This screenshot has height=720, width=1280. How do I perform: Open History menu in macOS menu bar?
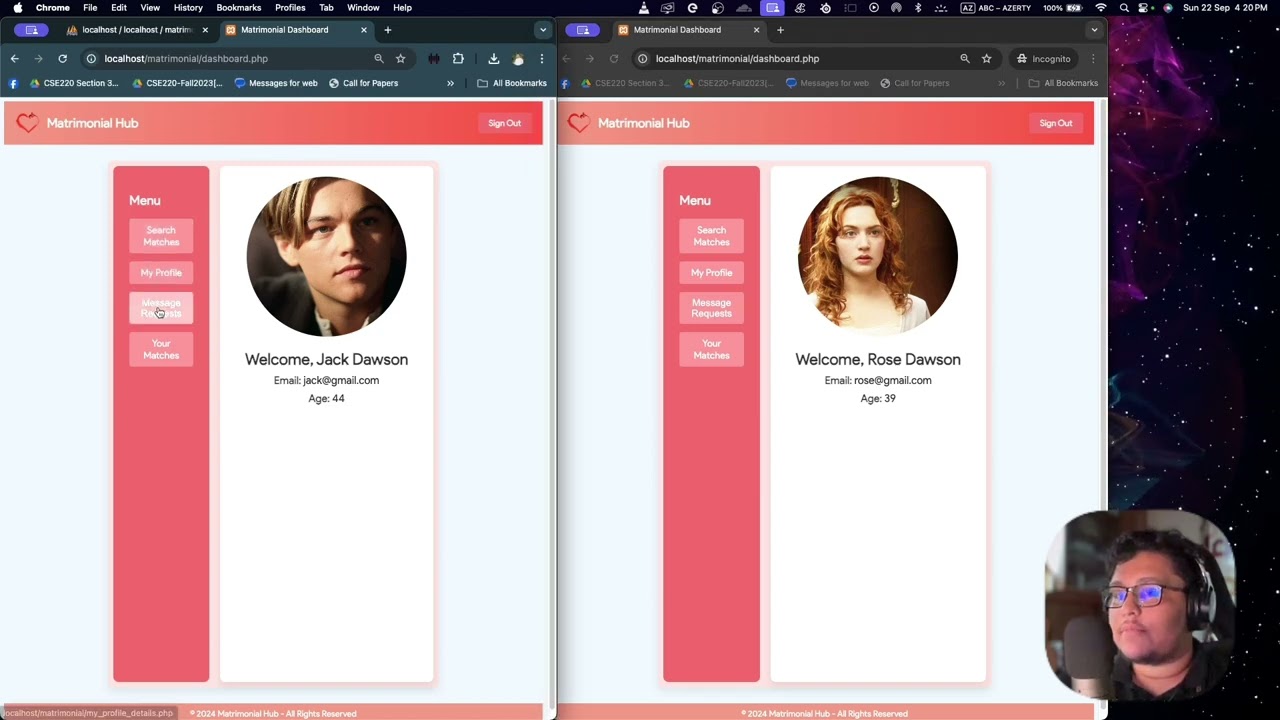pos(188,8)
